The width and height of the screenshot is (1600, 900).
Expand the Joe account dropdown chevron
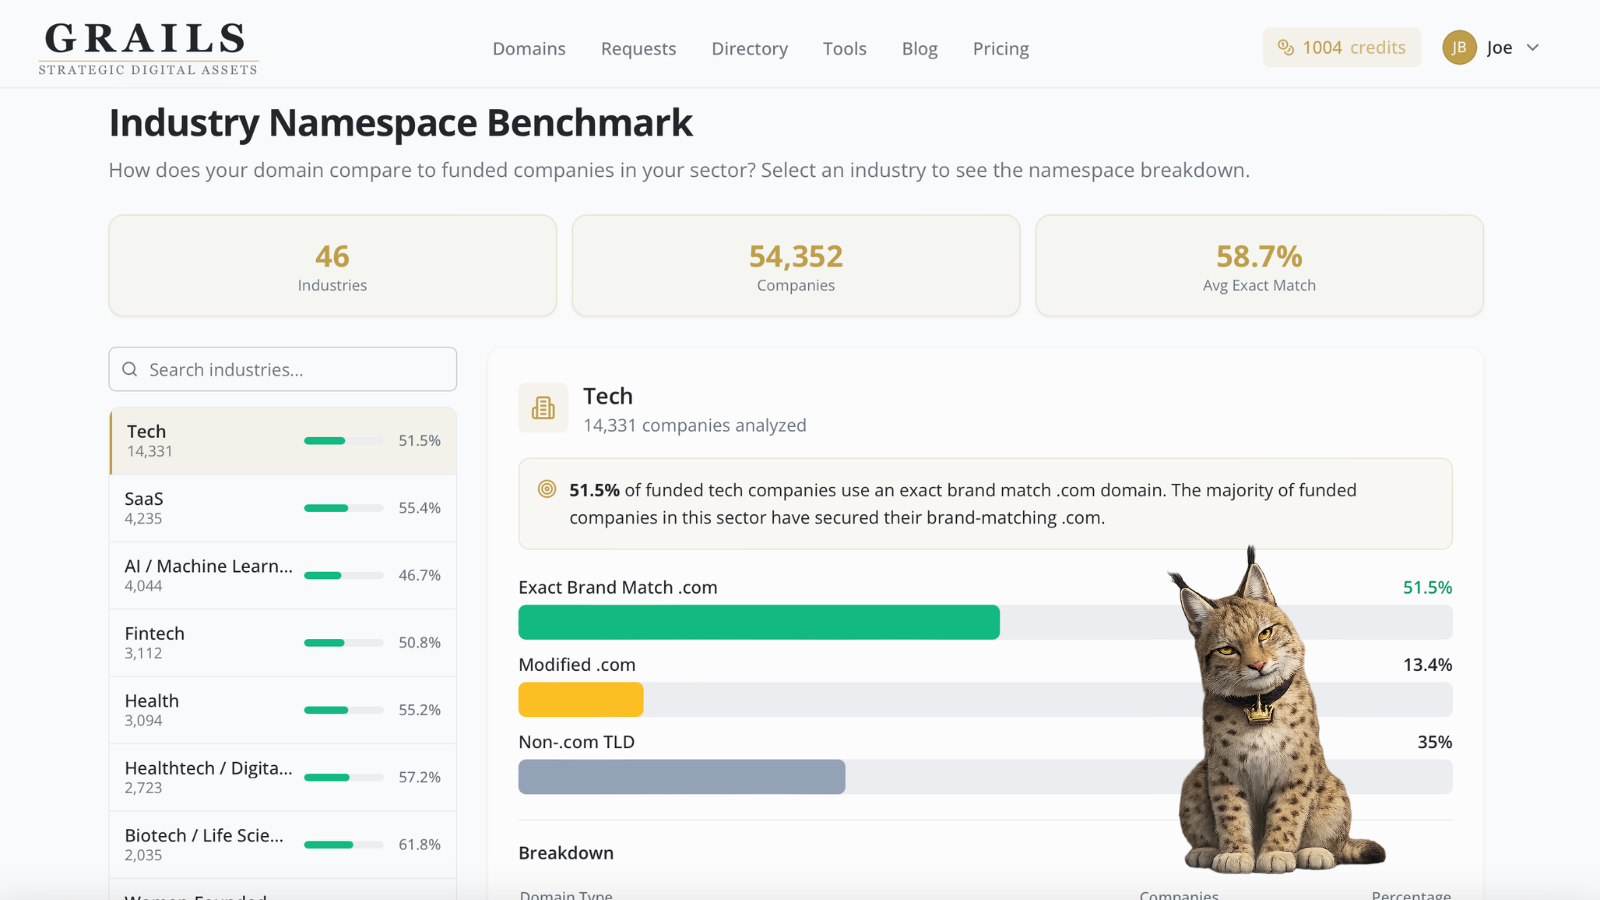click(x=1533, y=48)
